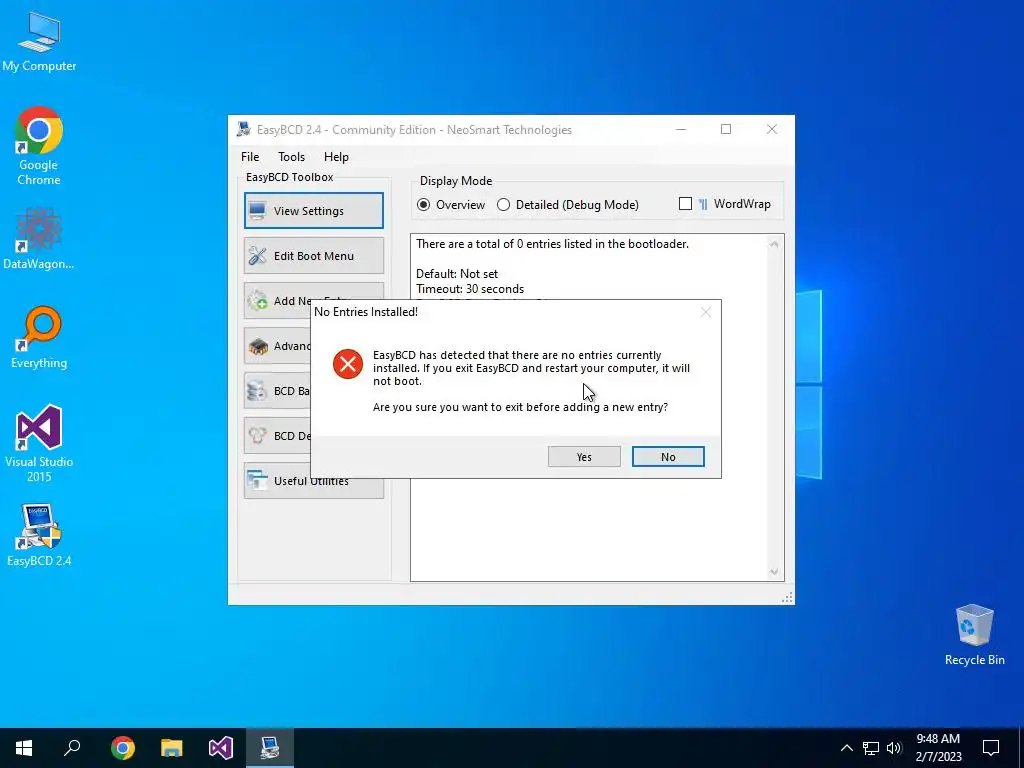Click the 'Timeout: 30 seconds' text
The width and height of the screenshot is (1024, 768).
(470, 289)
